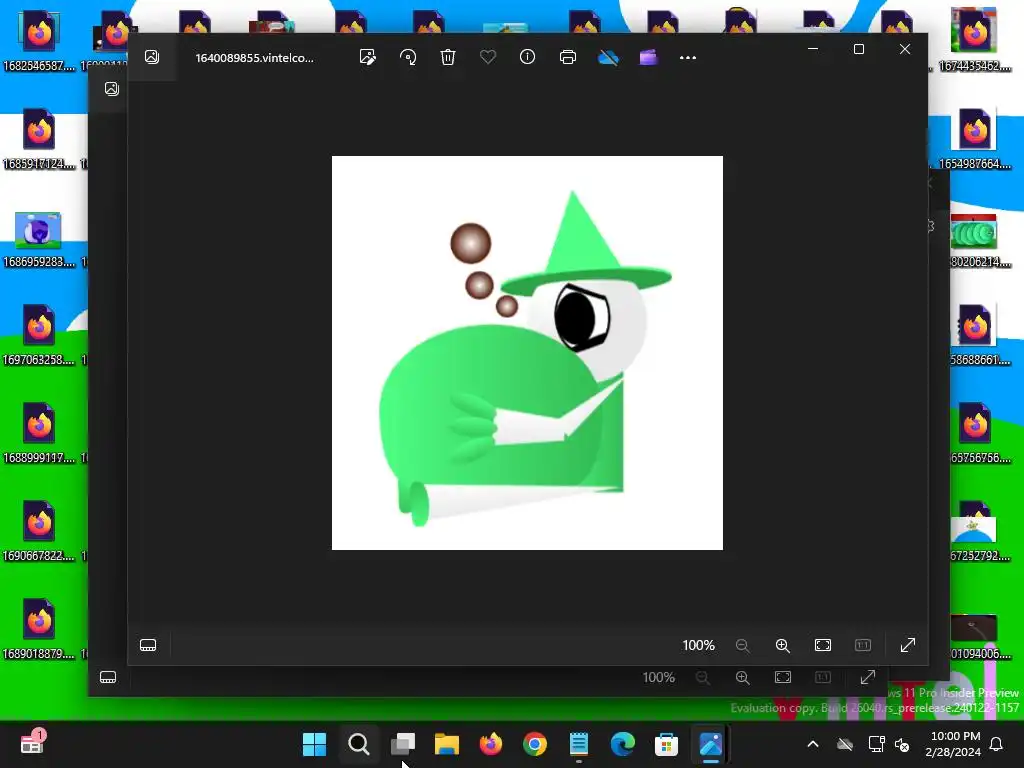Screen dimensions: 1024x768
Task: Select desktop file ending 01094006...
Action: pos(980,637)
